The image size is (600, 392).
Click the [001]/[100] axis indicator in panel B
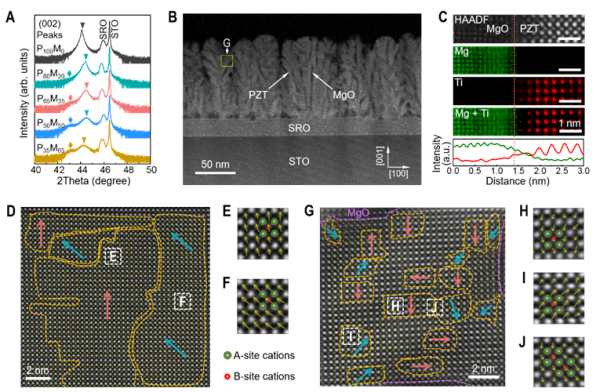click(393, 162)
